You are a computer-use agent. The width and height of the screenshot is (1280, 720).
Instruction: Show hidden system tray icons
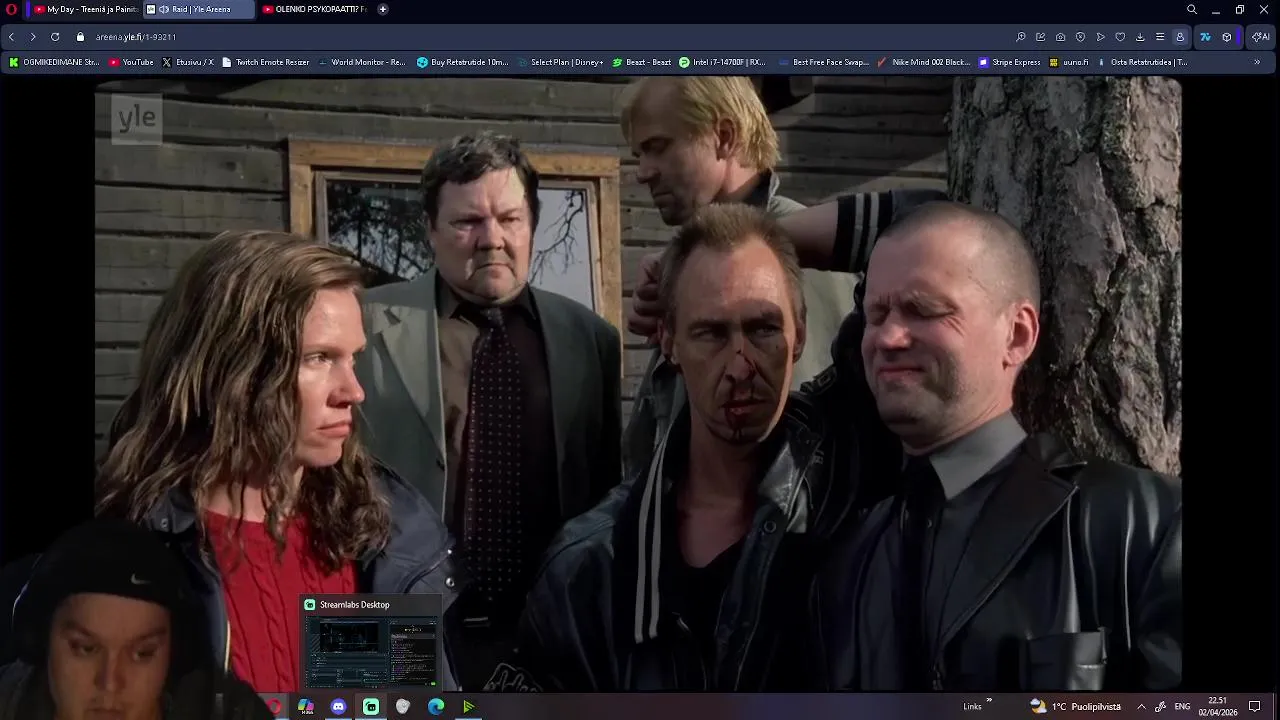coord(1141,707)
